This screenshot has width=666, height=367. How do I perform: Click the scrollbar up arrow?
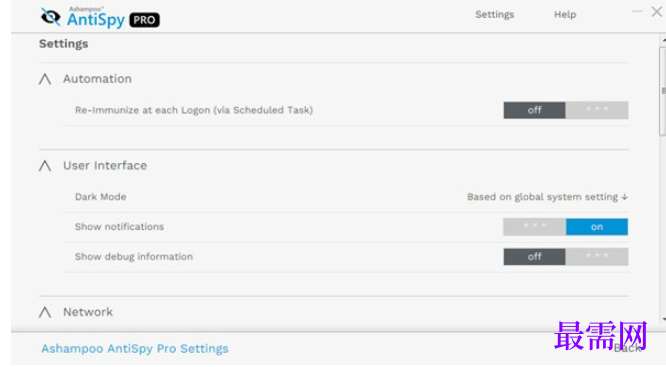coord(663,40)
